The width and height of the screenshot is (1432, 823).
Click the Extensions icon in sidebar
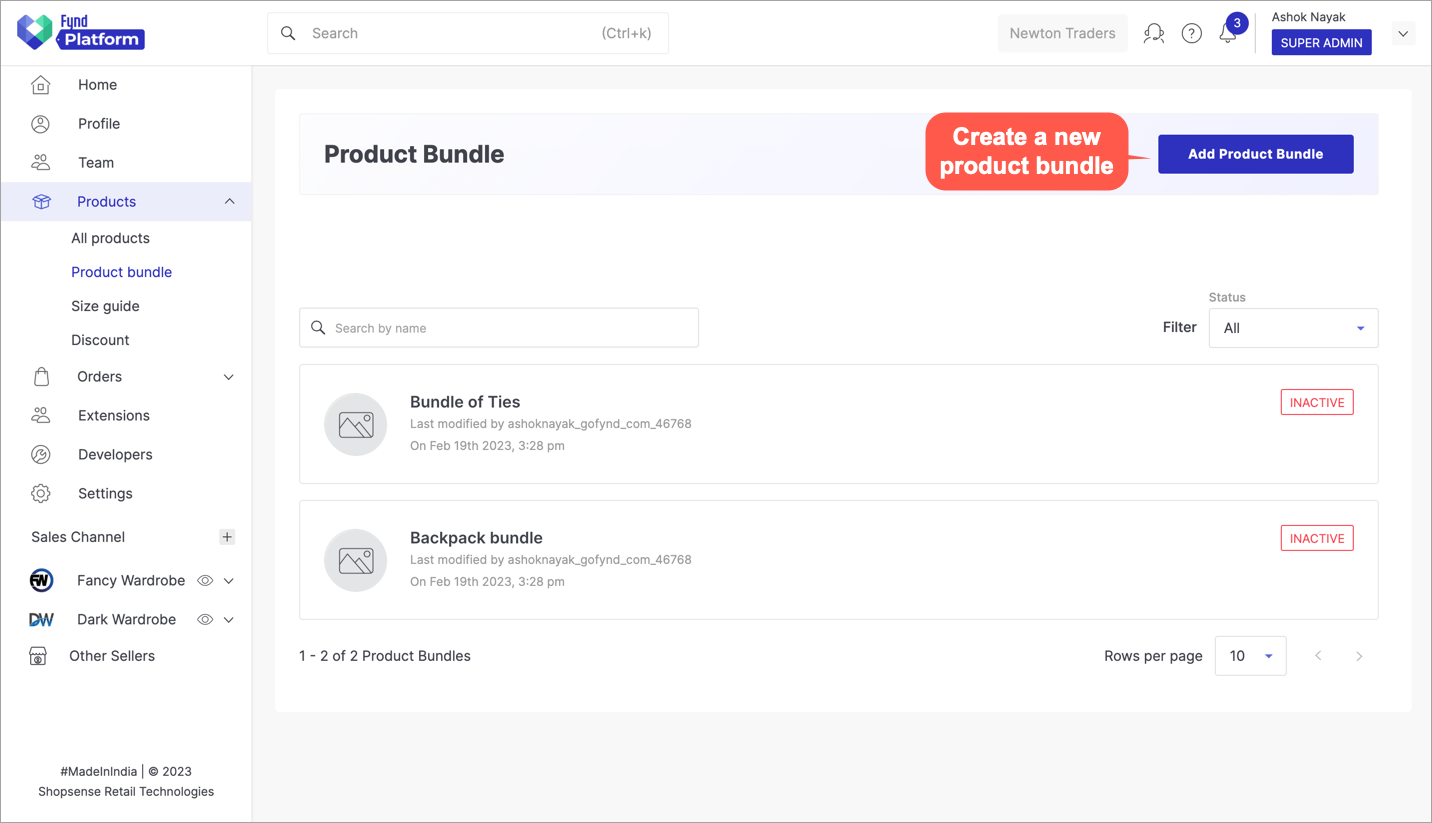pyautogui.click(x=40, y=415)
